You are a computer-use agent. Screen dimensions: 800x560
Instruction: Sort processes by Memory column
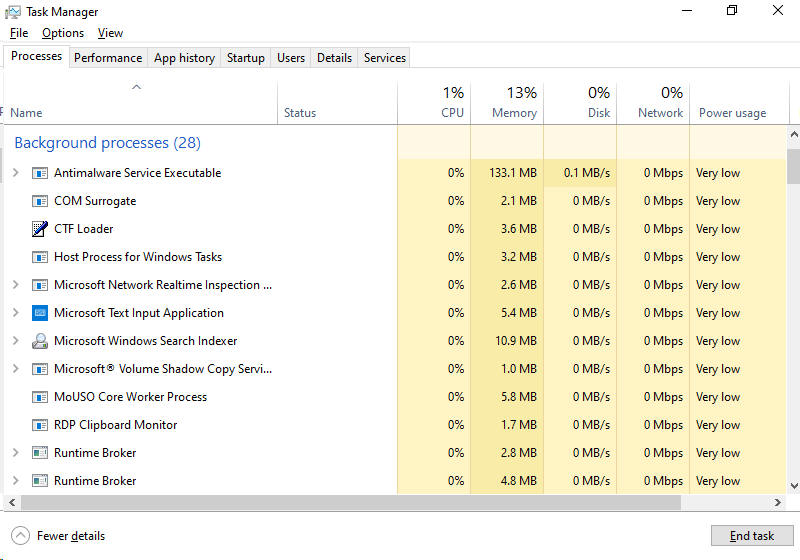point(507,103)
